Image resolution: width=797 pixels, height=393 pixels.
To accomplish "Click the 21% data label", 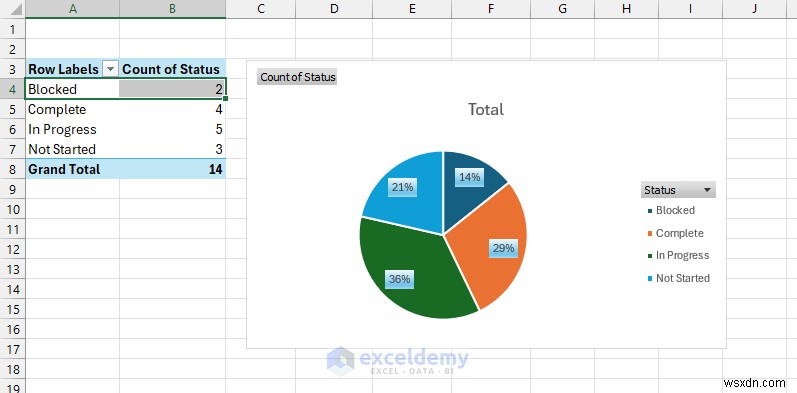I will pyautogui.click(x=402, y=187).
